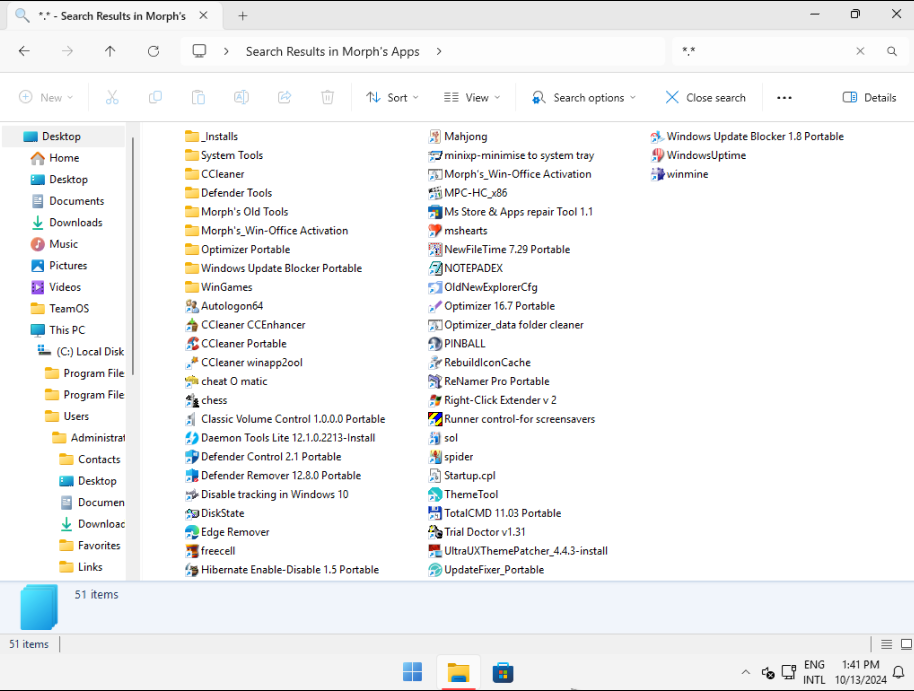Image resolution: width=914 pixels, height=691 pixels.
Task: Select the TotalCMD 11.03 Portable icon
Action: pyautogui.click(x=435, y=513)
